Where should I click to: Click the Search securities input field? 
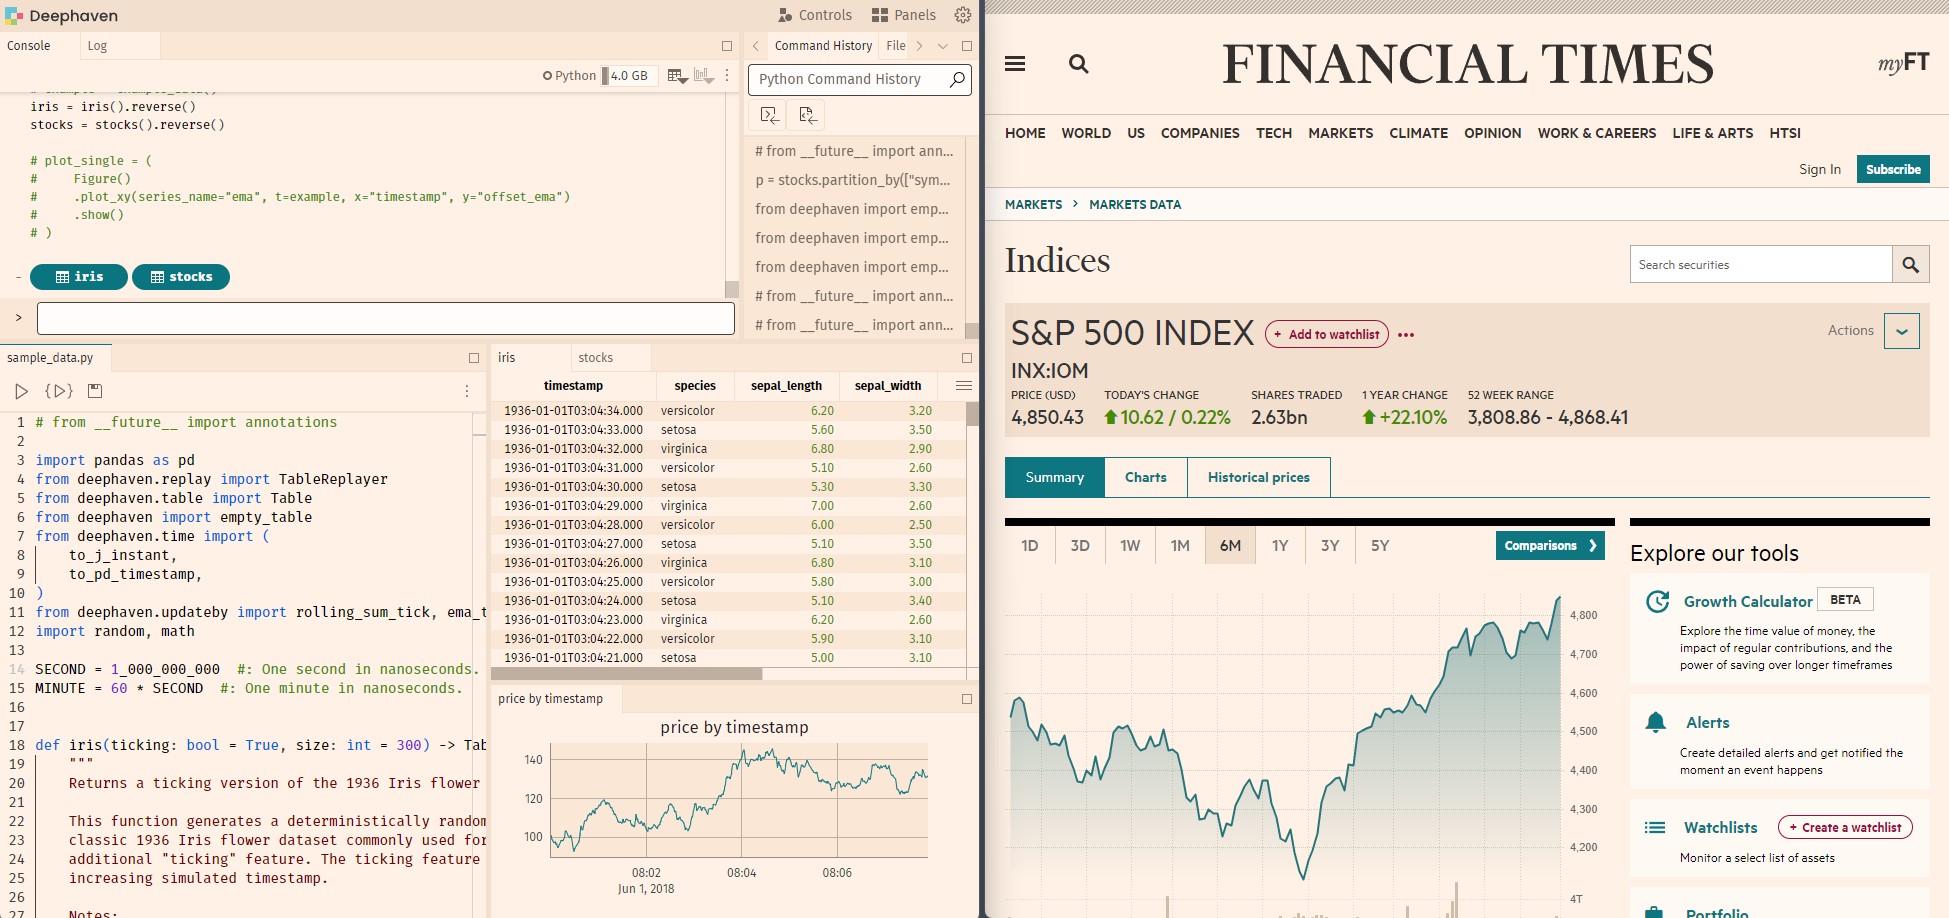coord(1760,264)
